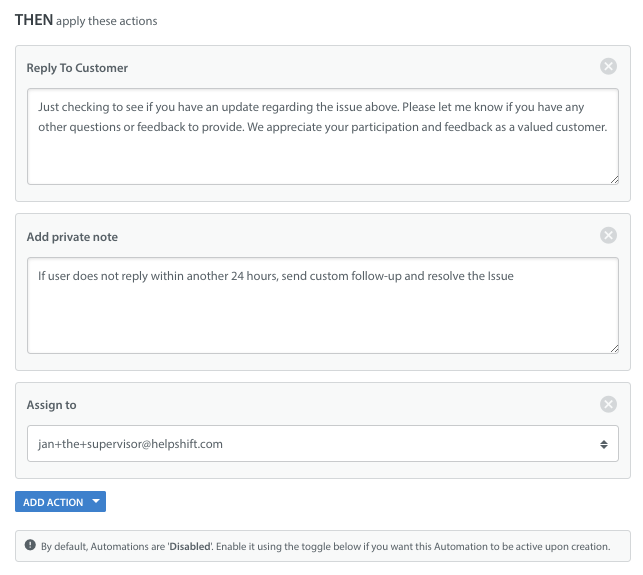Expand the ADD ACTION caret arrow
Screen dimensions: 643x575
click(95, 502)
